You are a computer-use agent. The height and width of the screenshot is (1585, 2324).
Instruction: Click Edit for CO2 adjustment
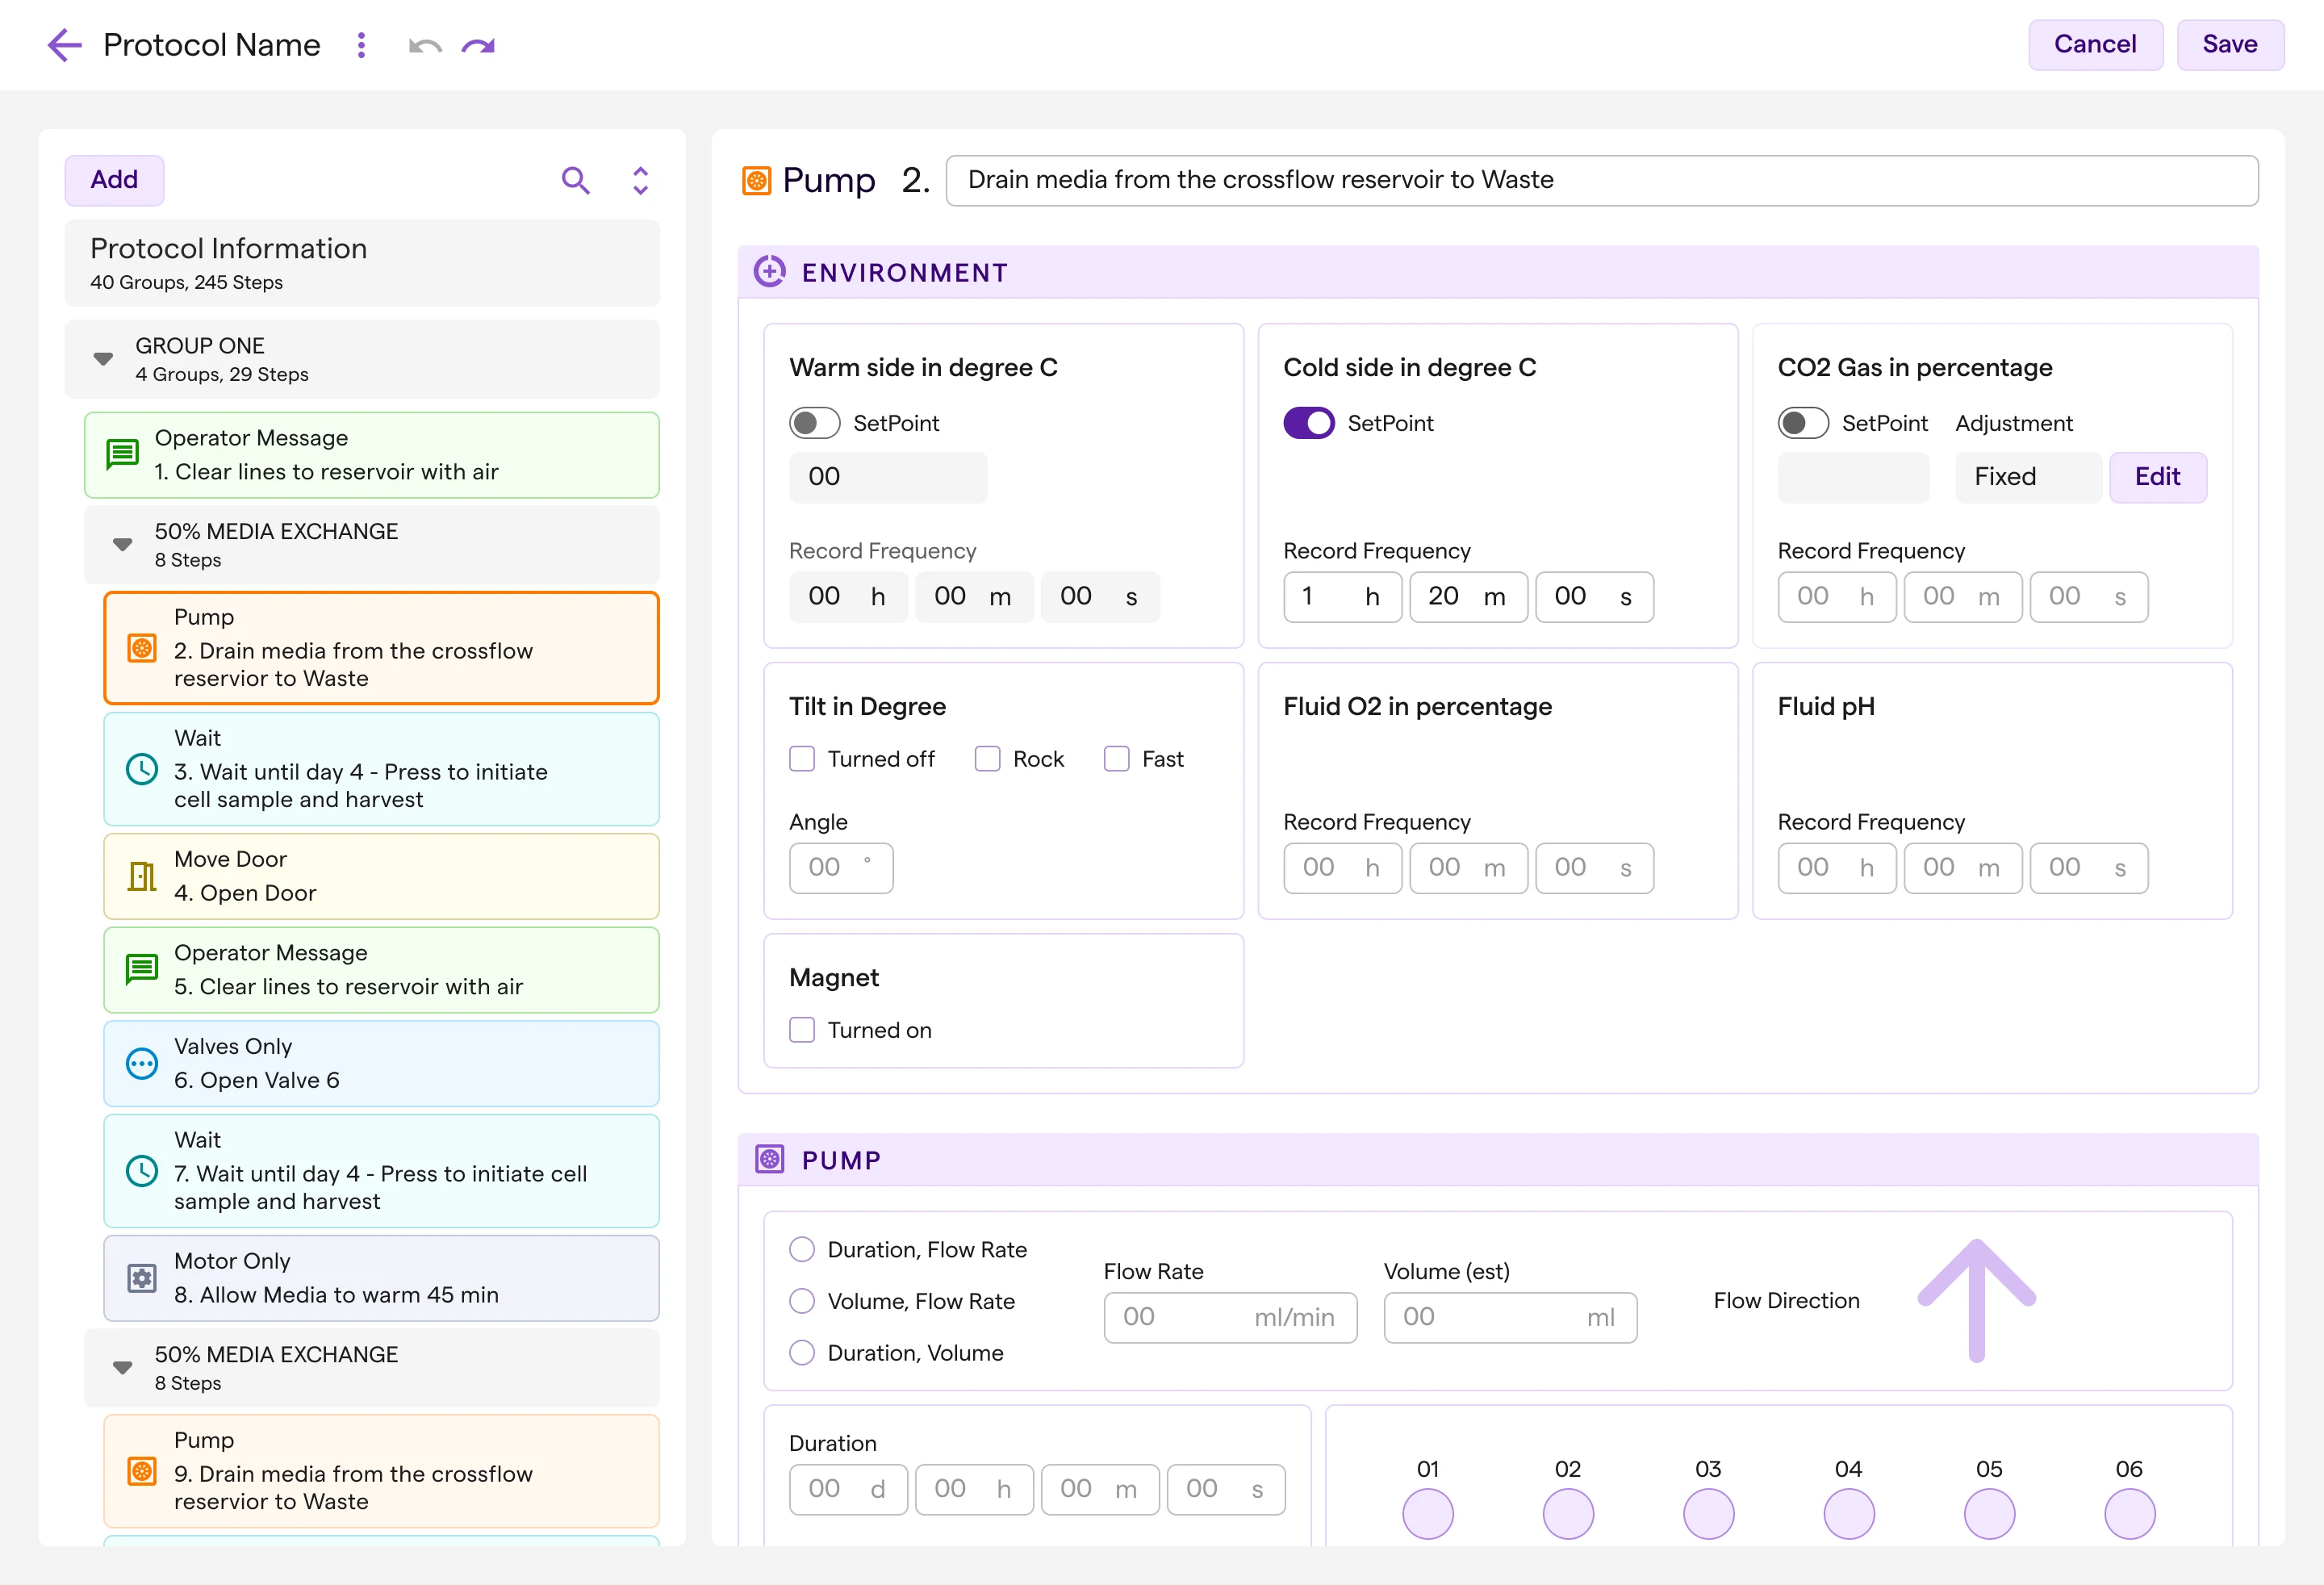pos(2157,477)
